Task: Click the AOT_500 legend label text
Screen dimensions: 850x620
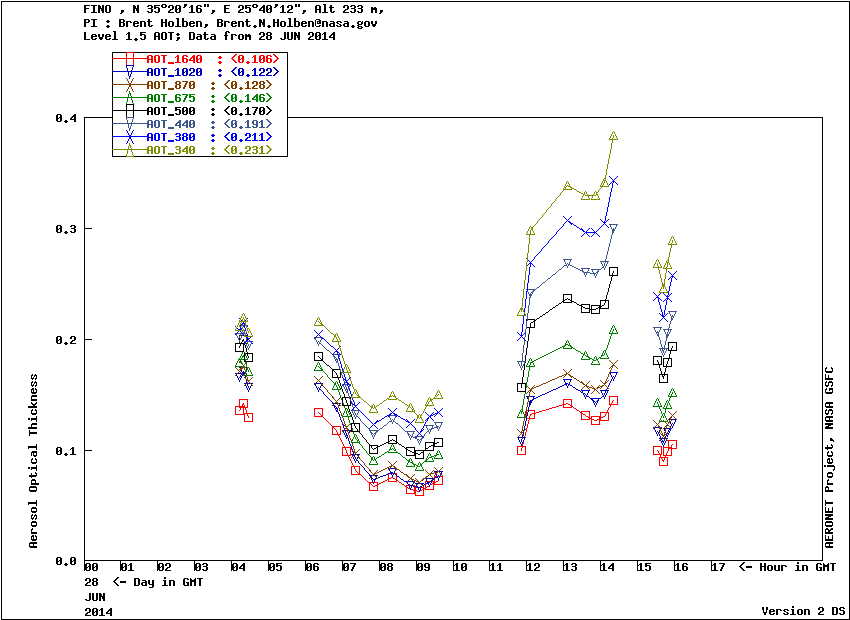Action: pos(171,111)
